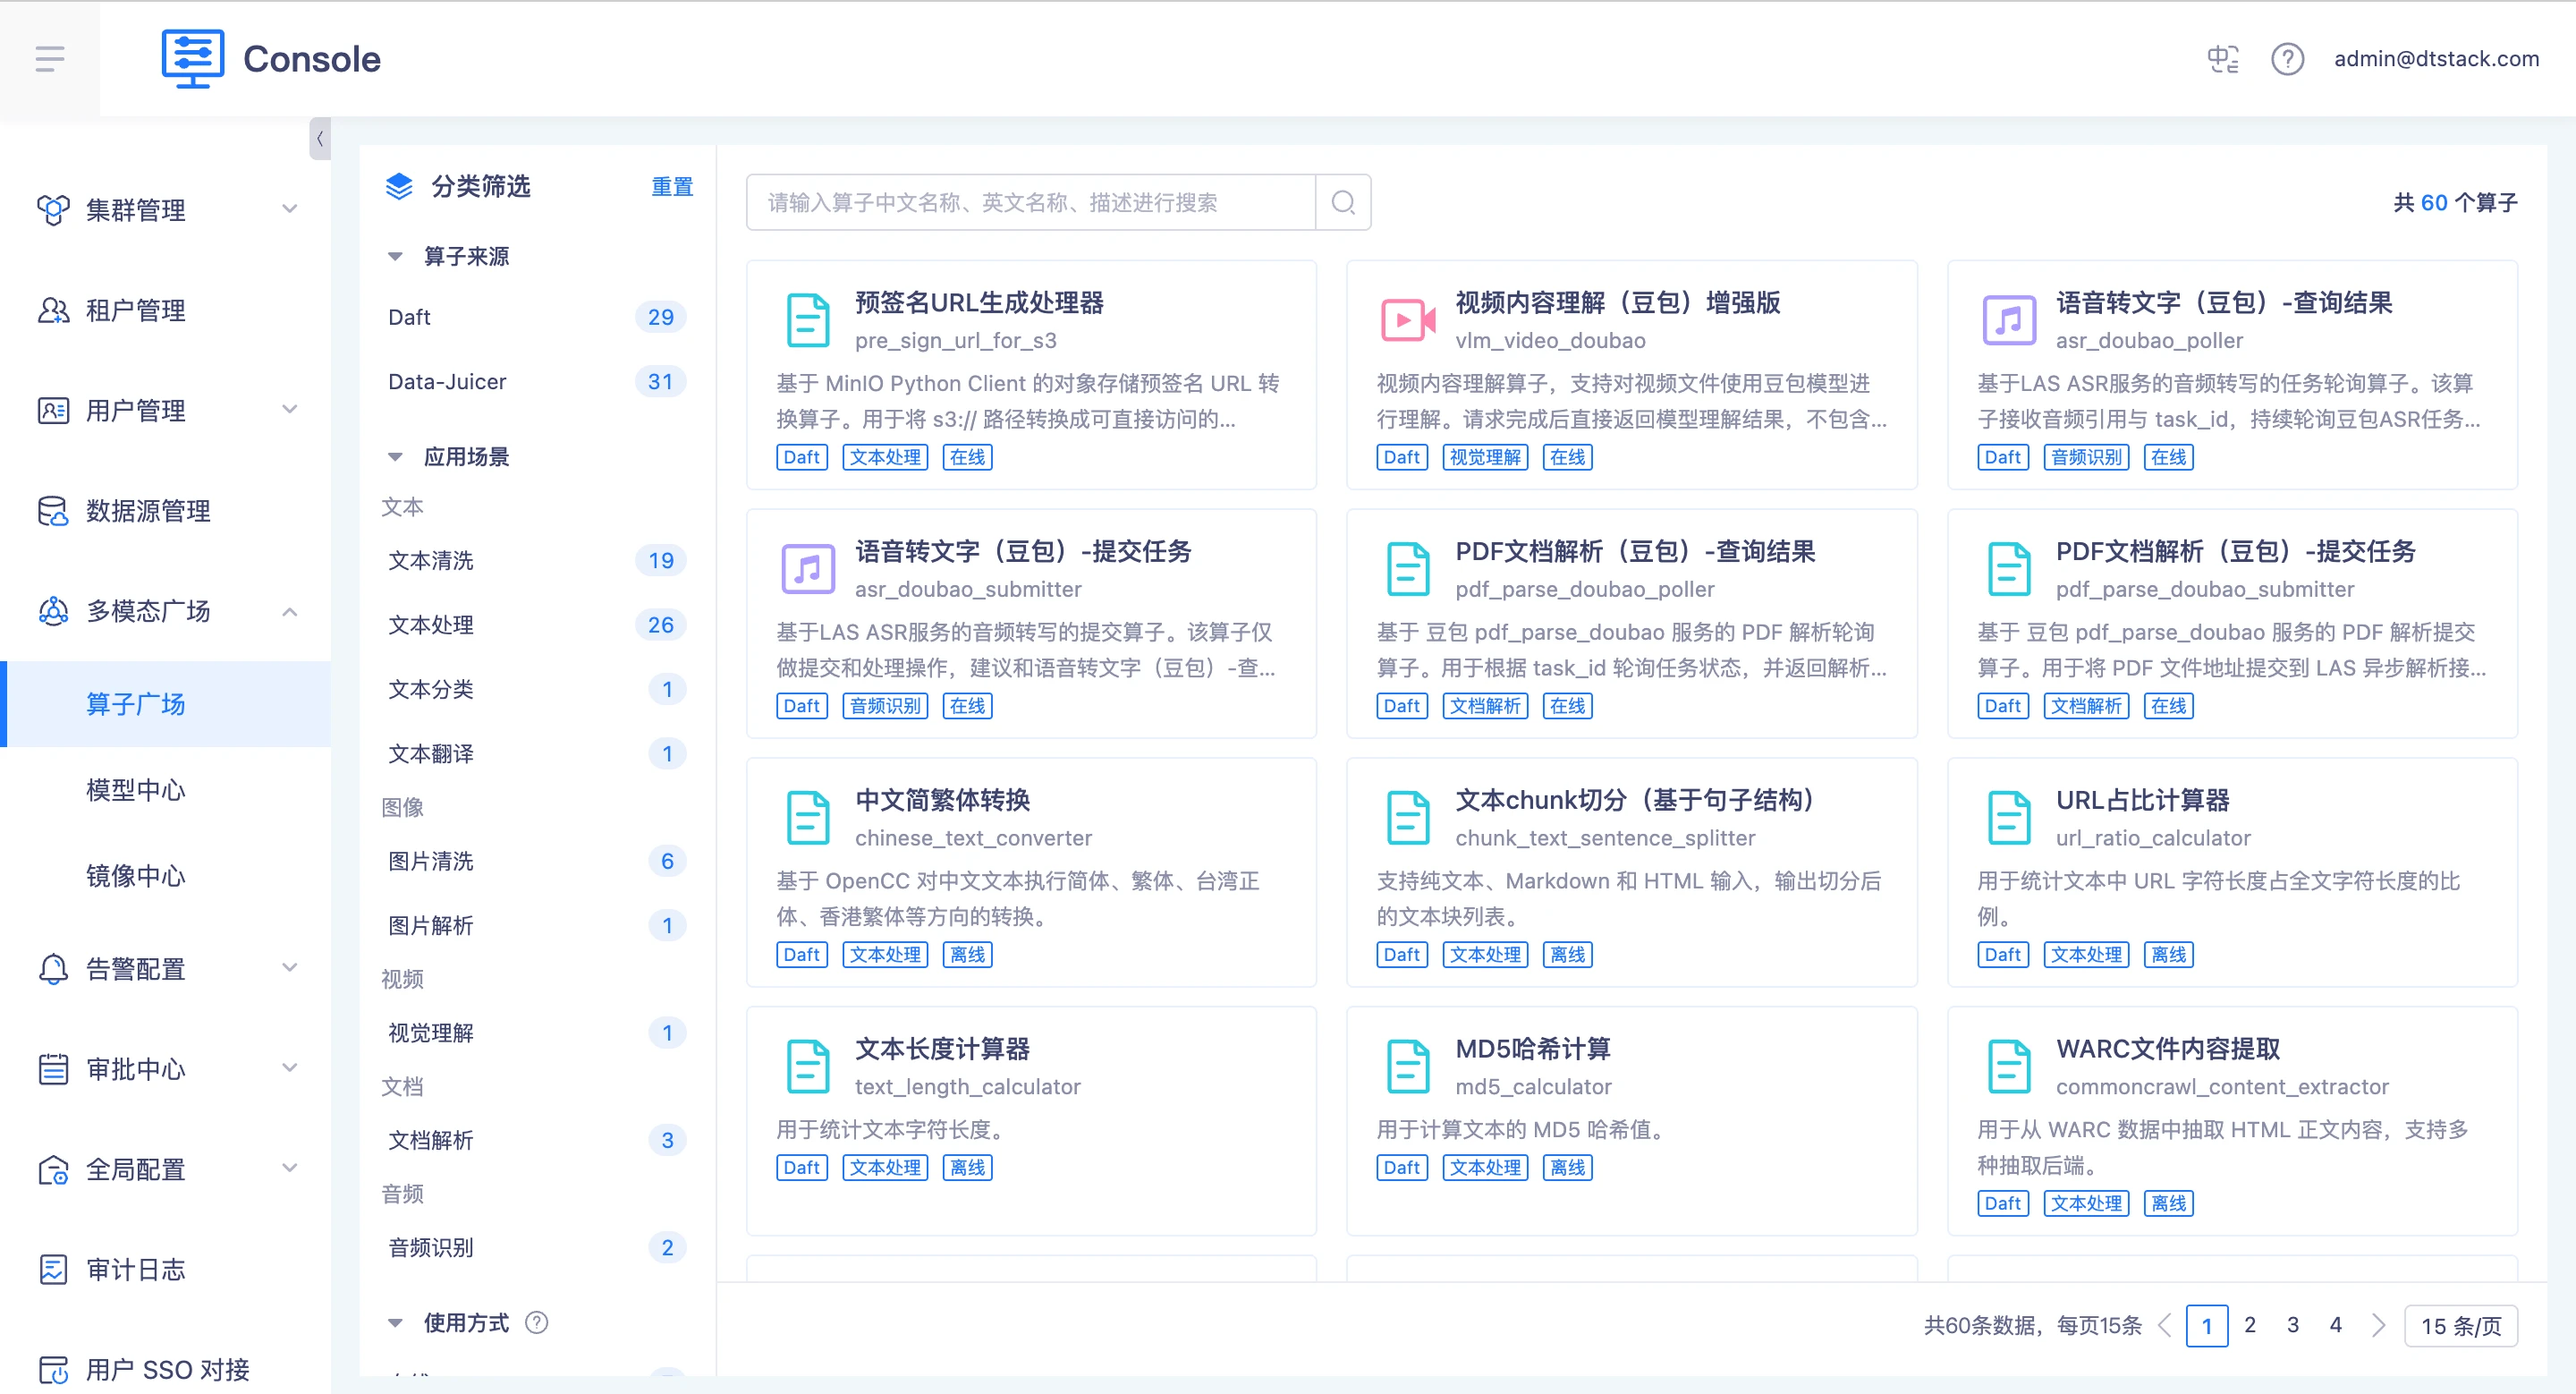Collapse the 多模态广场 menu chevron

pyautogui.click(x=290, y=611)
